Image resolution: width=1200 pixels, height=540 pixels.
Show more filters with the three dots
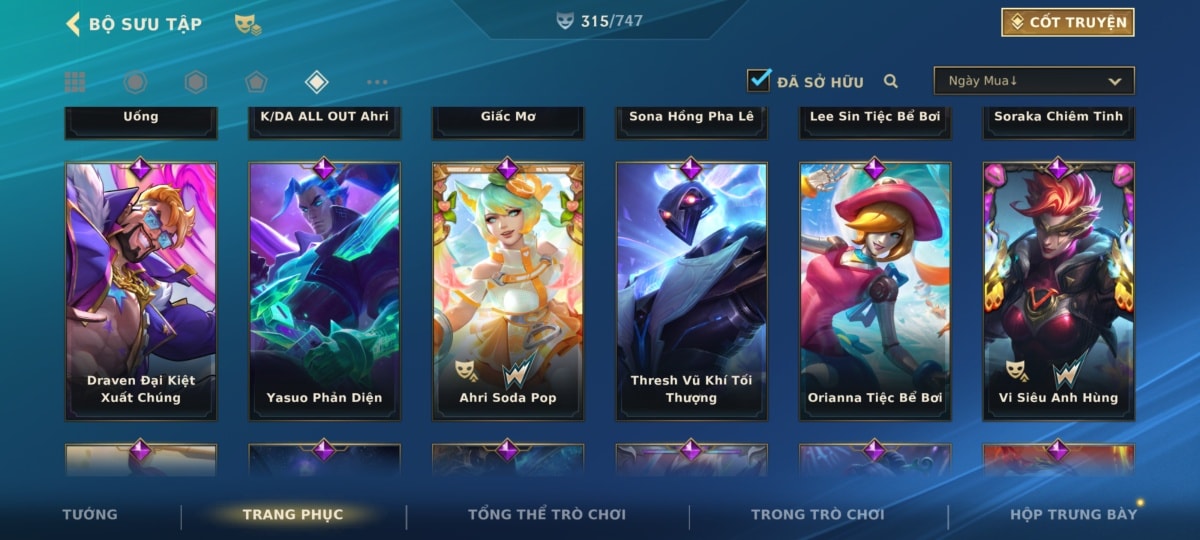tap(377, 82)
